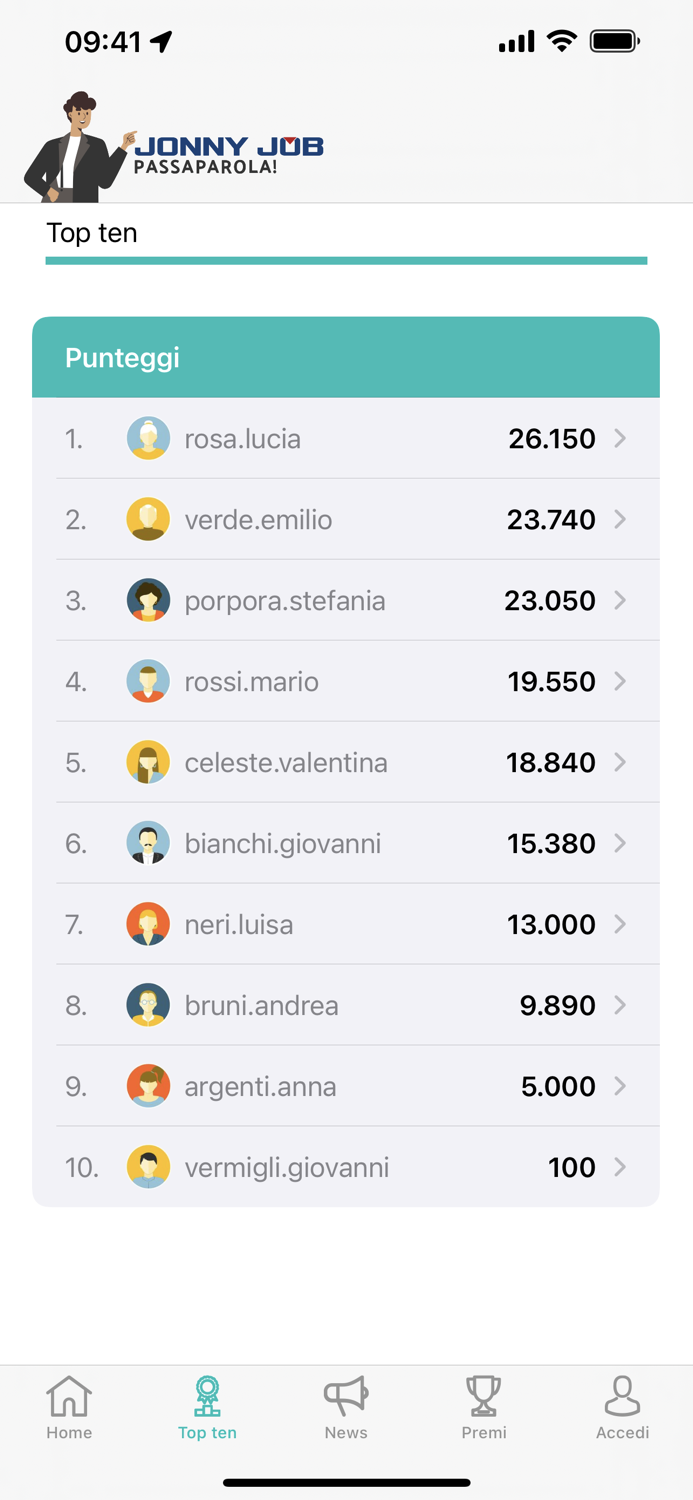Image resolution: width=693 pixels, height=1500 pixels.
Task: Tap the Jonny Job Passaparola logo
Action: click(176, 147)
